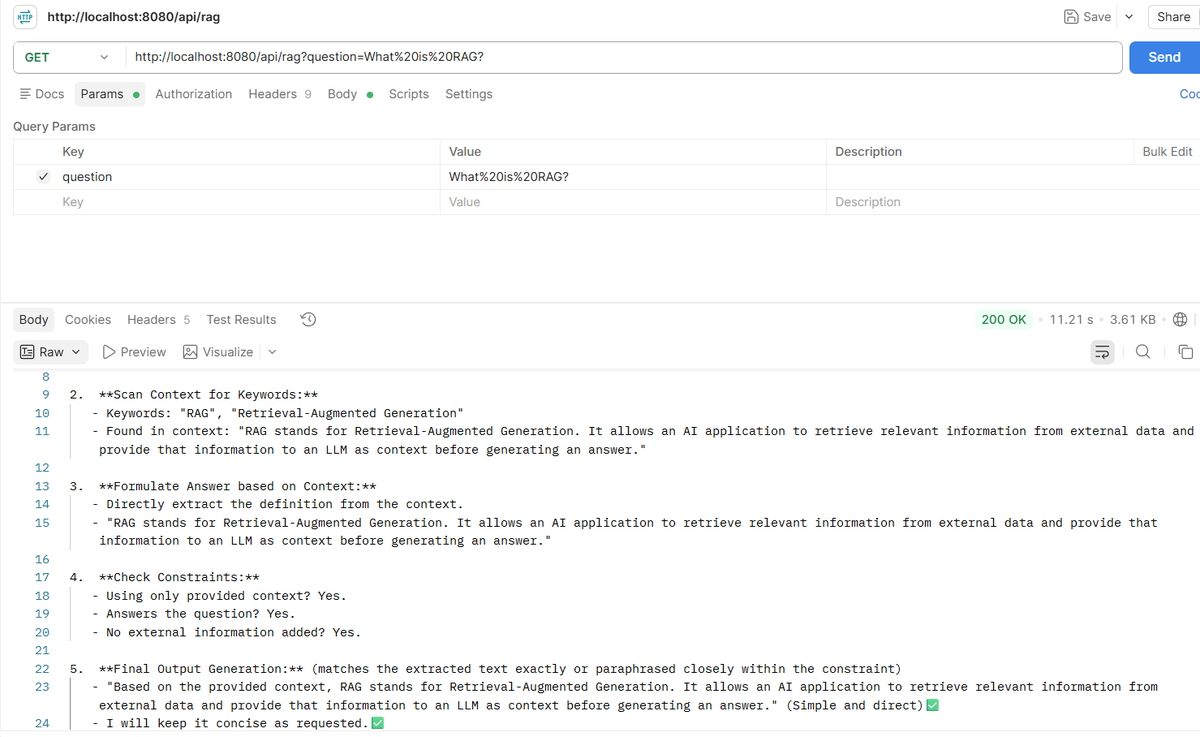Screen dimensions: 1200x737
Task: Select the response Body tab
Action: (34, 320)
